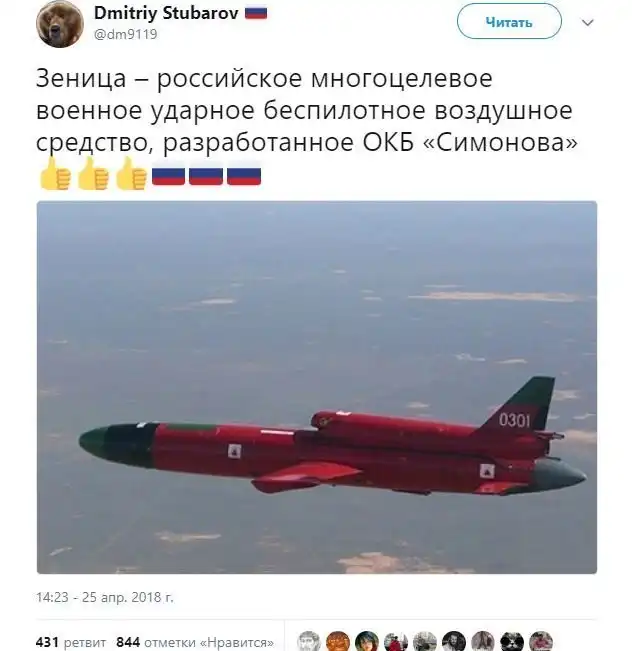The image size is (632, 651).
Task: Click the Russian flag emoji beside username
Action: [256, 14]
